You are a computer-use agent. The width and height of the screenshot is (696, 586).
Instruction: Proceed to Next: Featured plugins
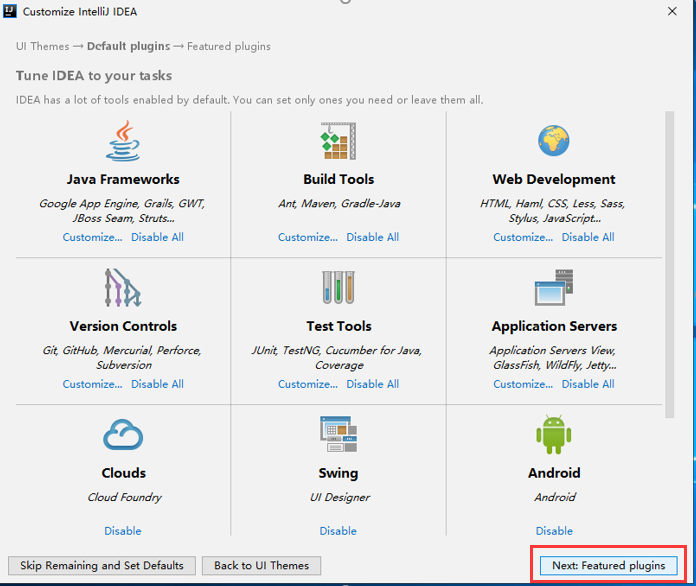[609, 566]
